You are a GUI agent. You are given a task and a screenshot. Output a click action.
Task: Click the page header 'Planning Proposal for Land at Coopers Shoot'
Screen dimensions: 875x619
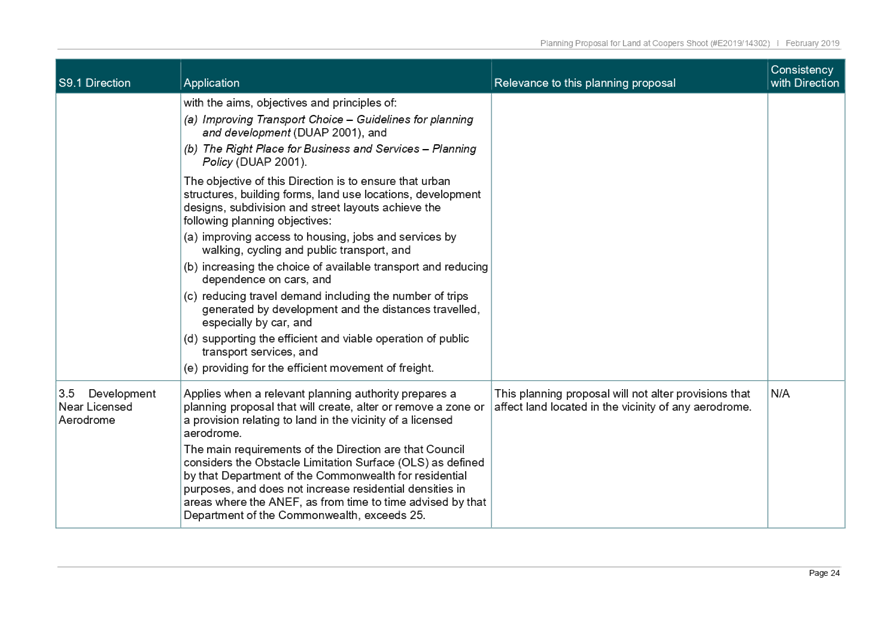click(655, 43)
